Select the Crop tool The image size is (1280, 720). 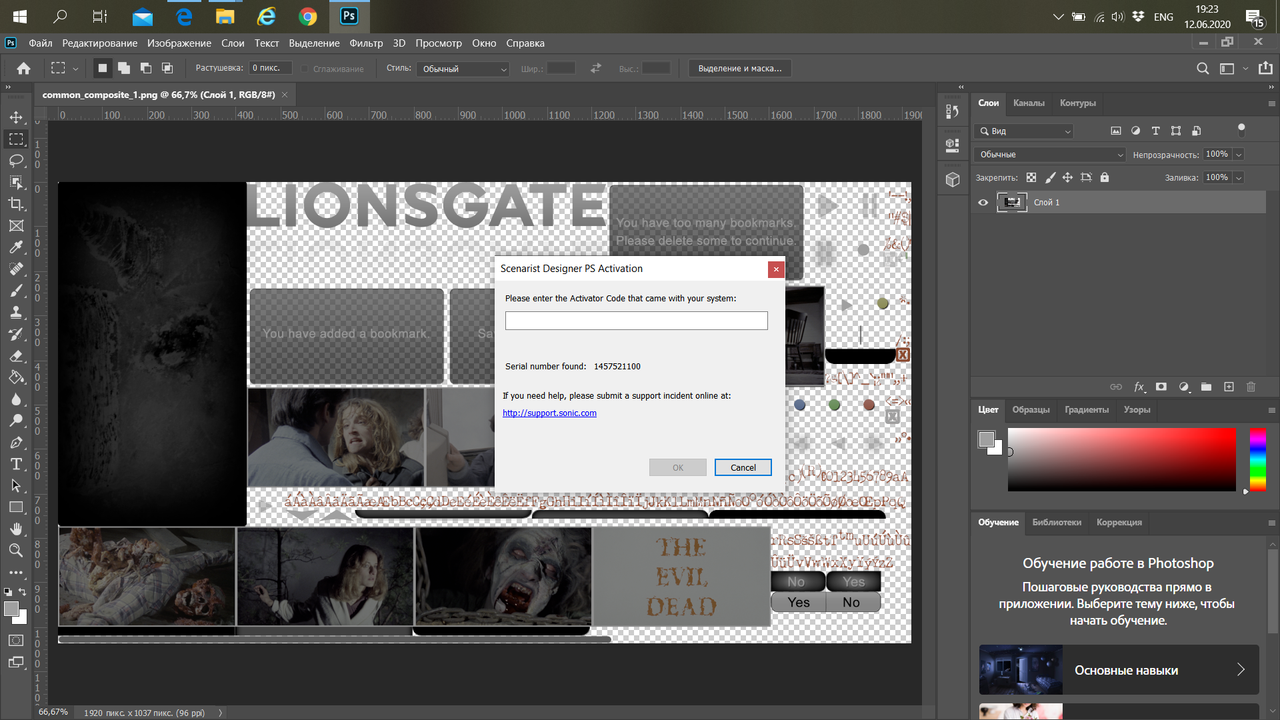(16, 204)
